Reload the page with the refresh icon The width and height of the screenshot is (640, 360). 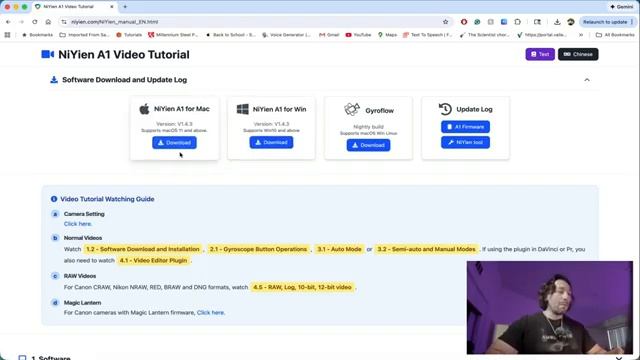tap(35, 22)
